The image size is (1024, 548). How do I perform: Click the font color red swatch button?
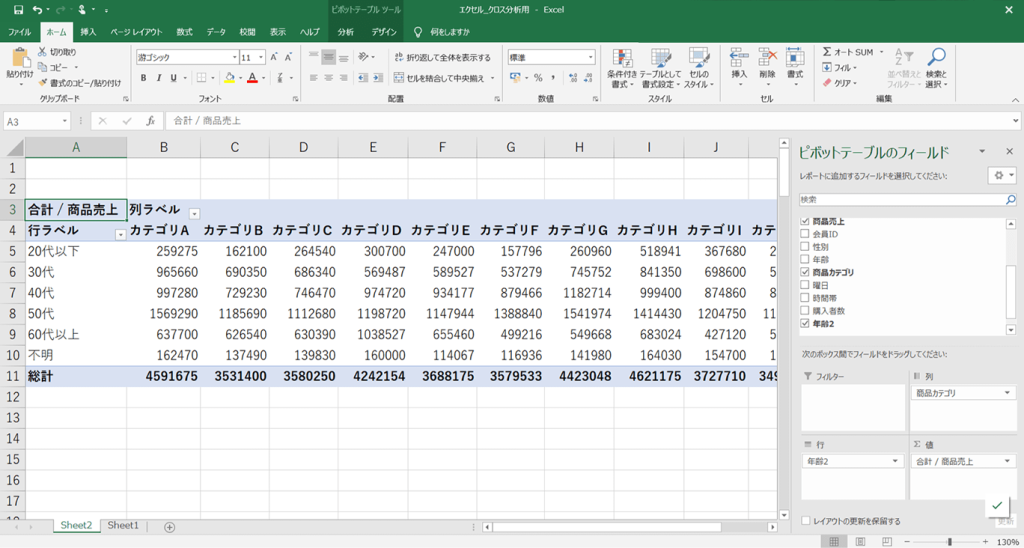(x=252, y=78)
